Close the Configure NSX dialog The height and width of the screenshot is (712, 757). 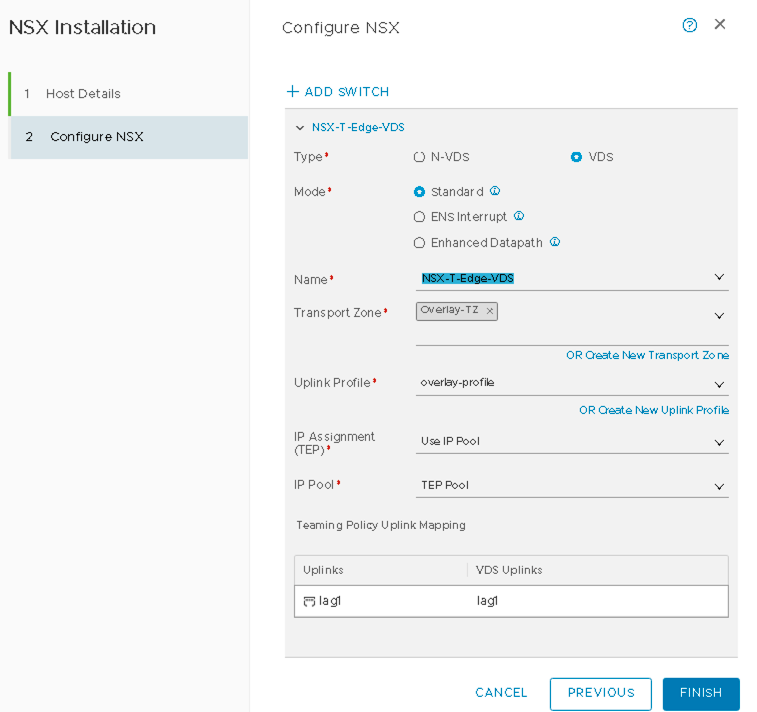tap(720, 25)
